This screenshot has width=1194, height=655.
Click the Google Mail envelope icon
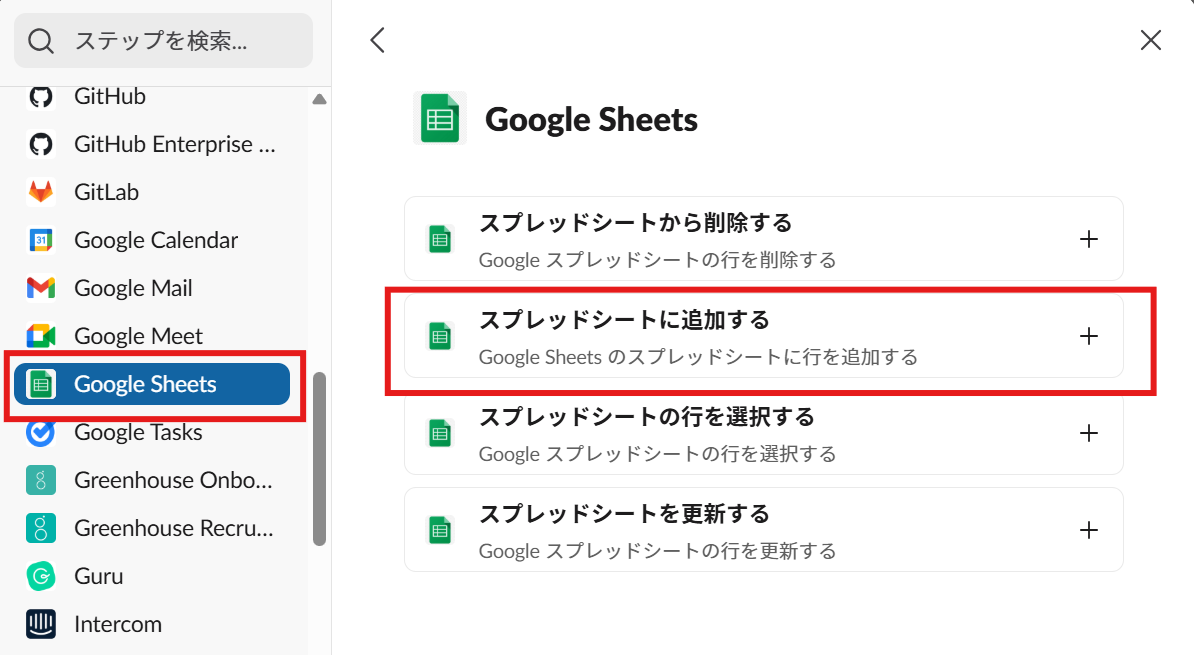(40, 288)
